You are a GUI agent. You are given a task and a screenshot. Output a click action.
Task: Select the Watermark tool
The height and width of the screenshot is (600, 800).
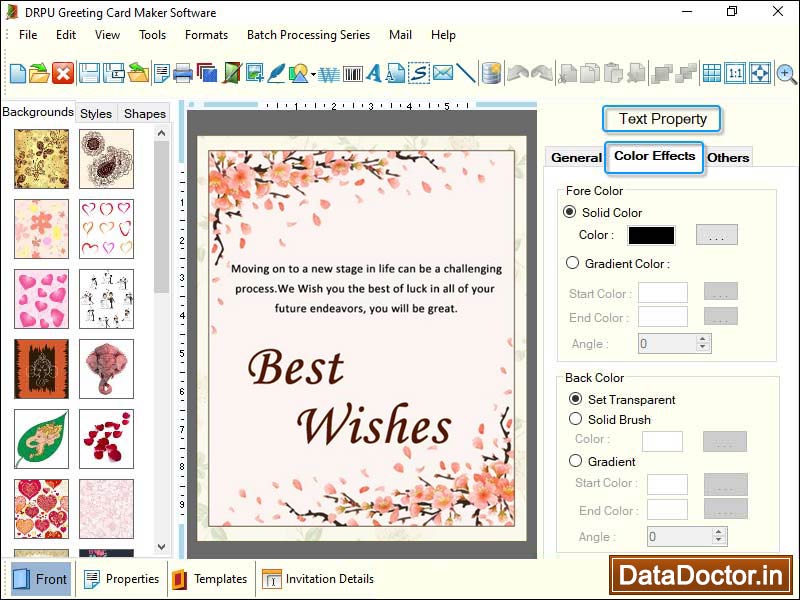[x=330, y=73]
